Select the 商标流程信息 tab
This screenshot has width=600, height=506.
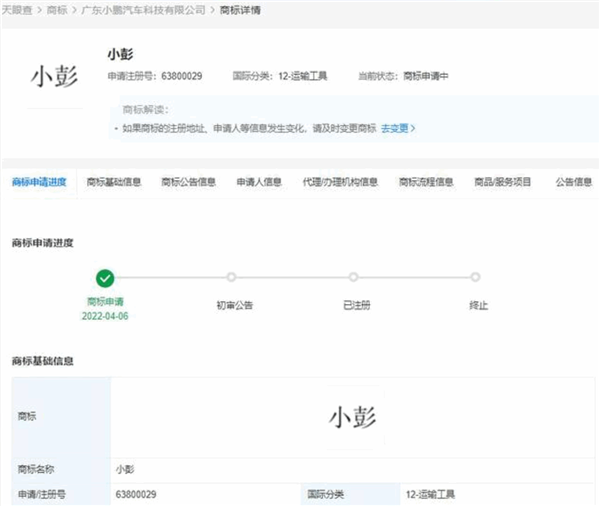(426, 182)
